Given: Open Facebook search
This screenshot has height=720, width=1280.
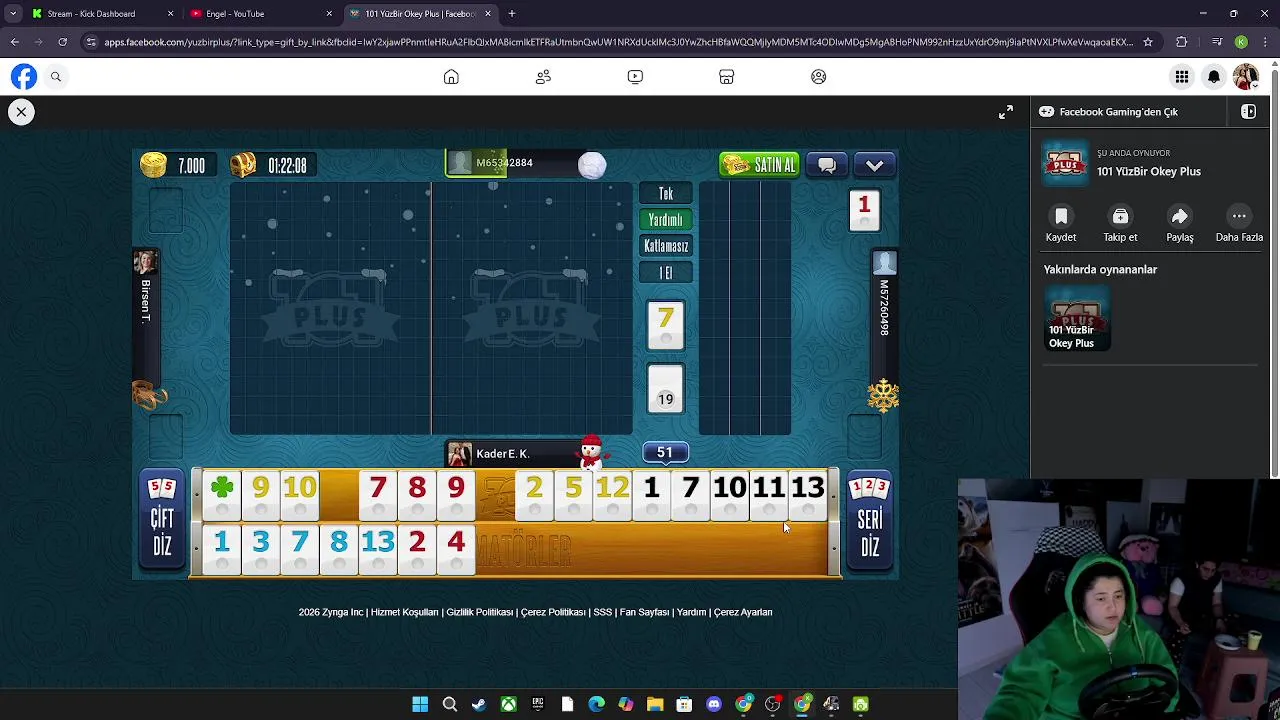Looking at the screenshot, I should [56, 77].
